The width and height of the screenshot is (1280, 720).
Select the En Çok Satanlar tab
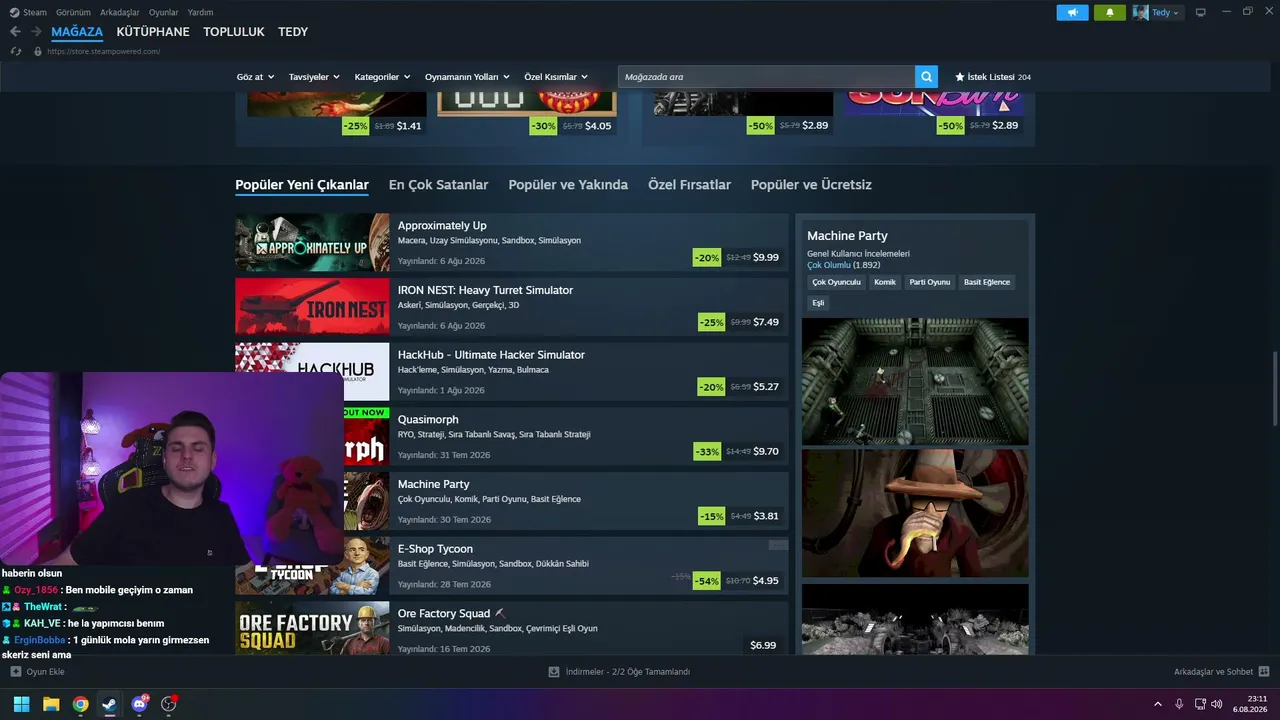(x=438, y=185)
